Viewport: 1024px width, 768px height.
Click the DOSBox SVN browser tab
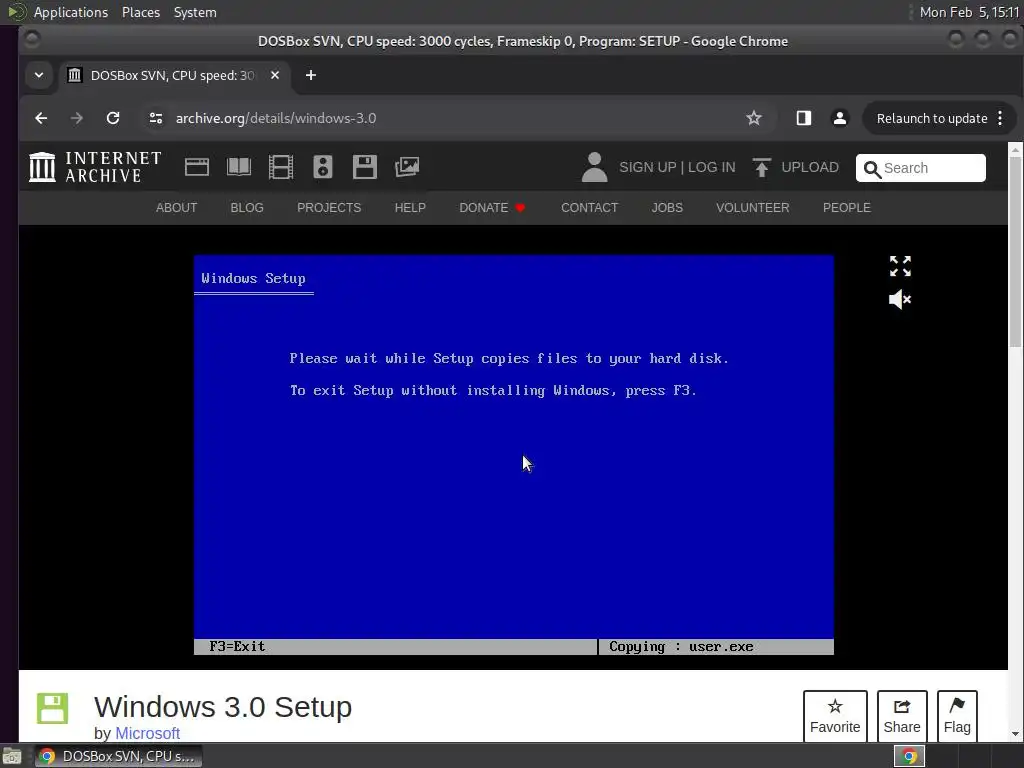[173, 75]
